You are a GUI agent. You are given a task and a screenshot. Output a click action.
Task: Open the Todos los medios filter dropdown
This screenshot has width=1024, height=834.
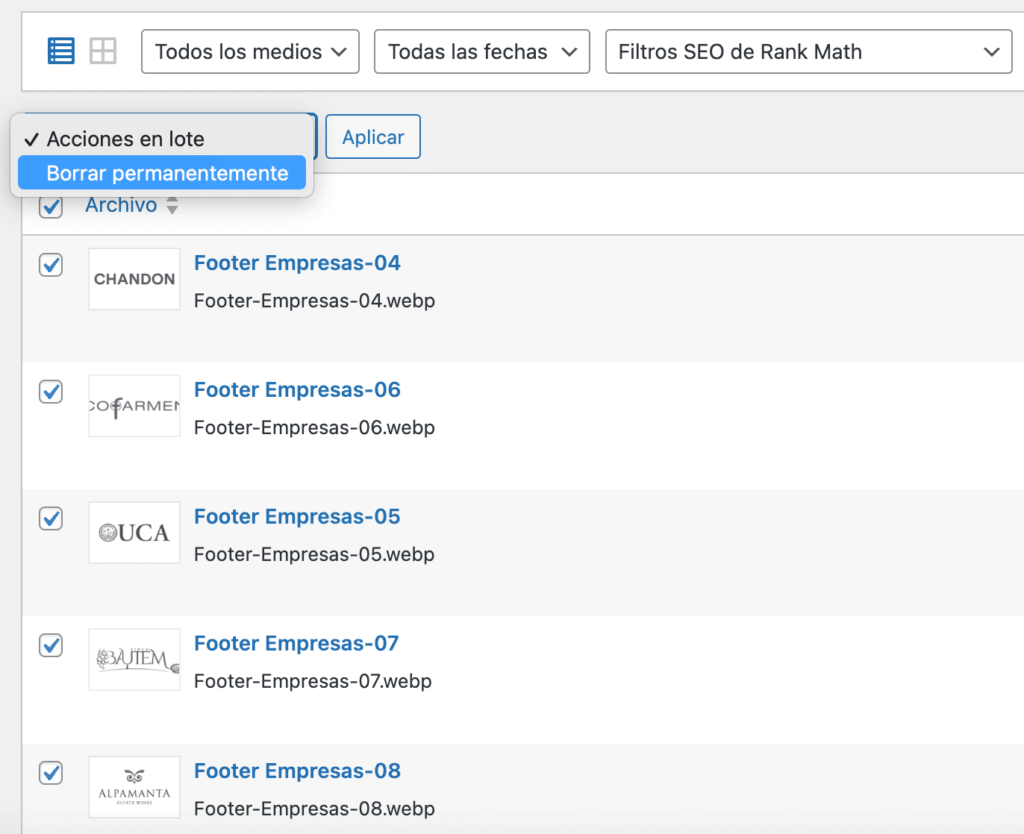[x=249, y=51]
